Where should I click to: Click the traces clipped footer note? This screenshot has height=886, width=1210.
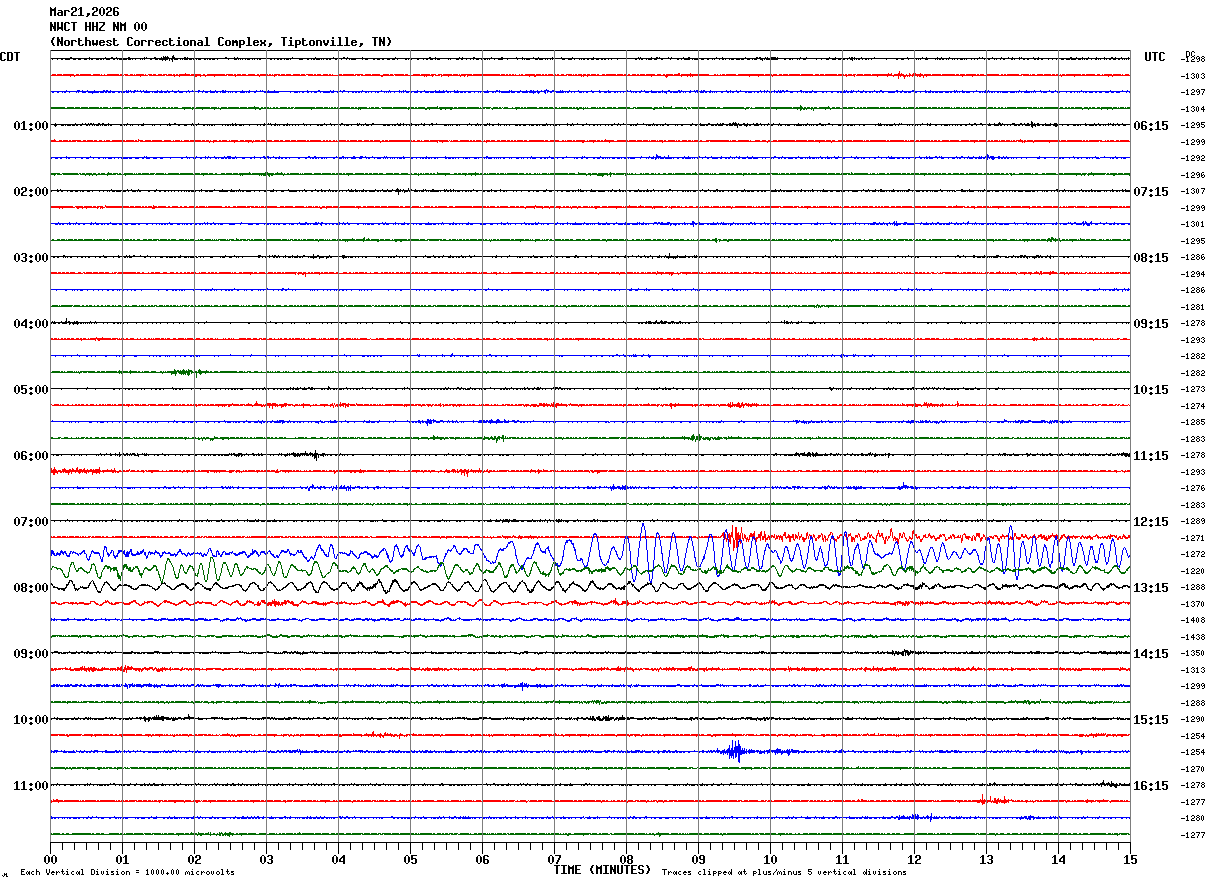[784, 873]
